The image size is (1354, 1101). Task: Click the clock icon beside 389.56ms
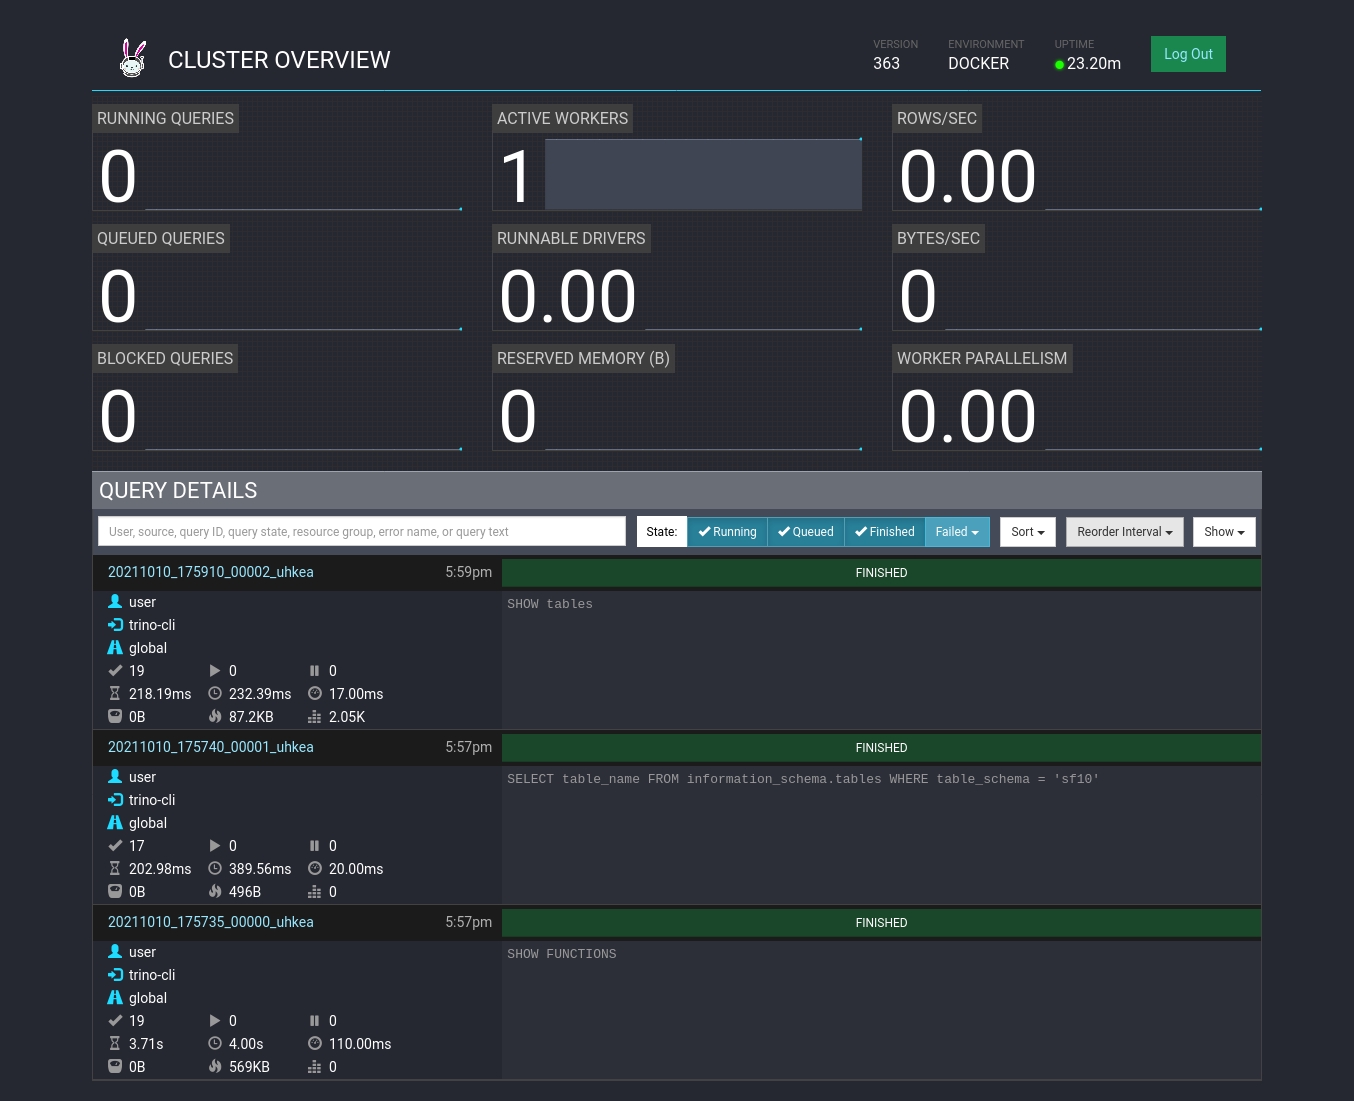point(215,869)
